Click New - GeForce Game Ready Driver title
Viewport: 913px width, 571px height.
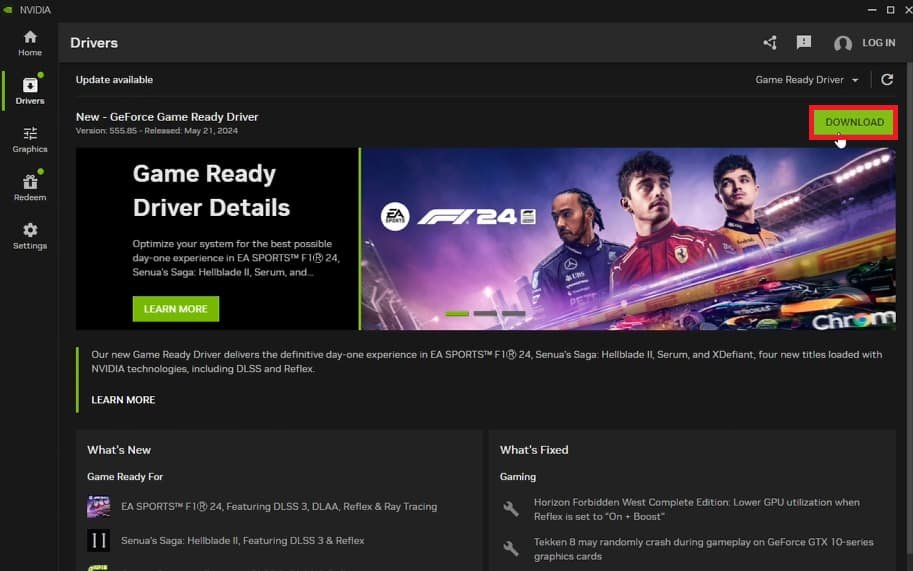point(167,117)
